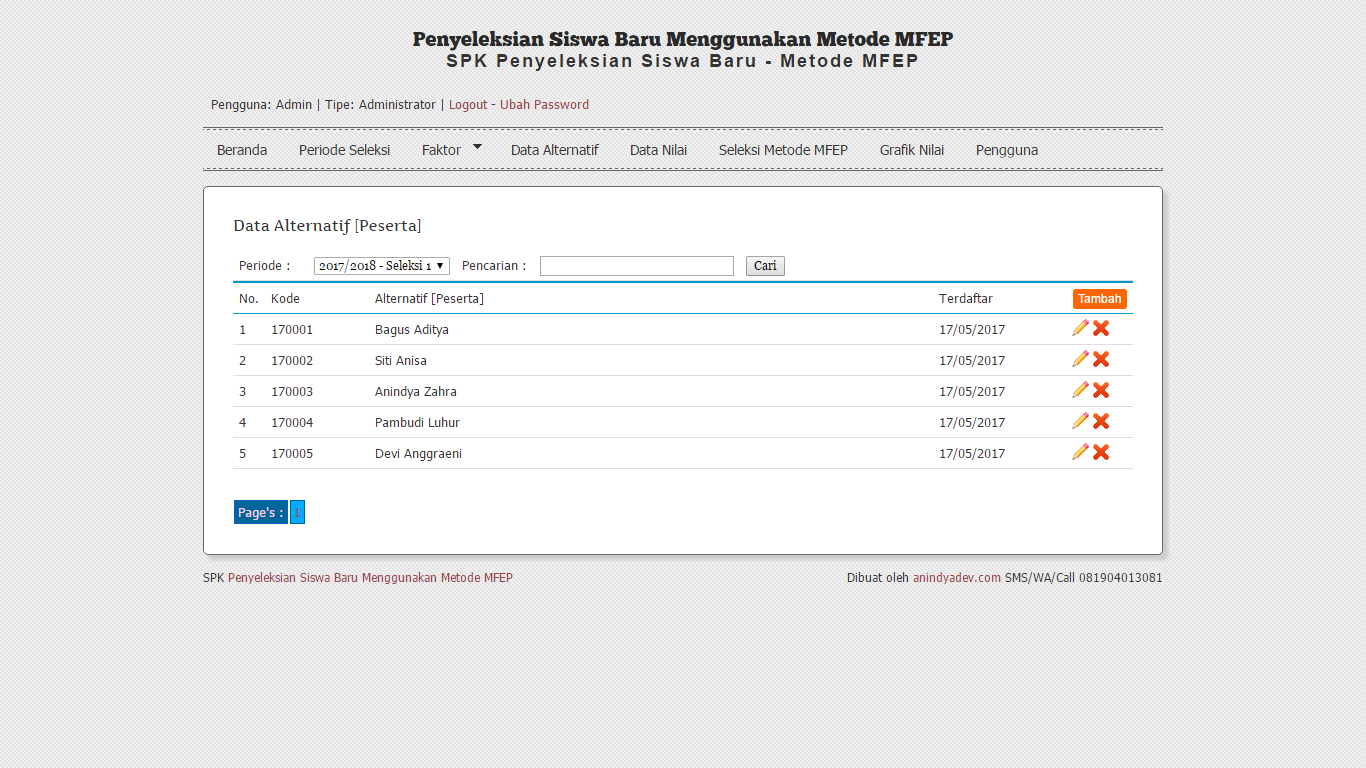Remove Siti Anisa using red X icon
Viewport: 1366px width, 768px height.
[1101, 359]
